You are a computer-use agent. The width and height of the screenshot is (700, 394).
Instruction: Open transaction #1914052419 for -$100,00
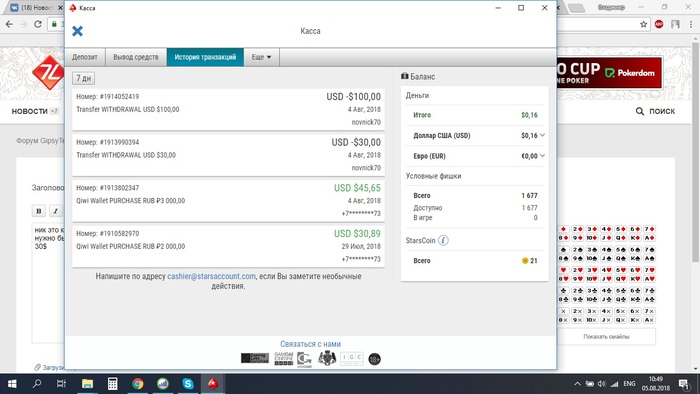click(x=228, y=109)
